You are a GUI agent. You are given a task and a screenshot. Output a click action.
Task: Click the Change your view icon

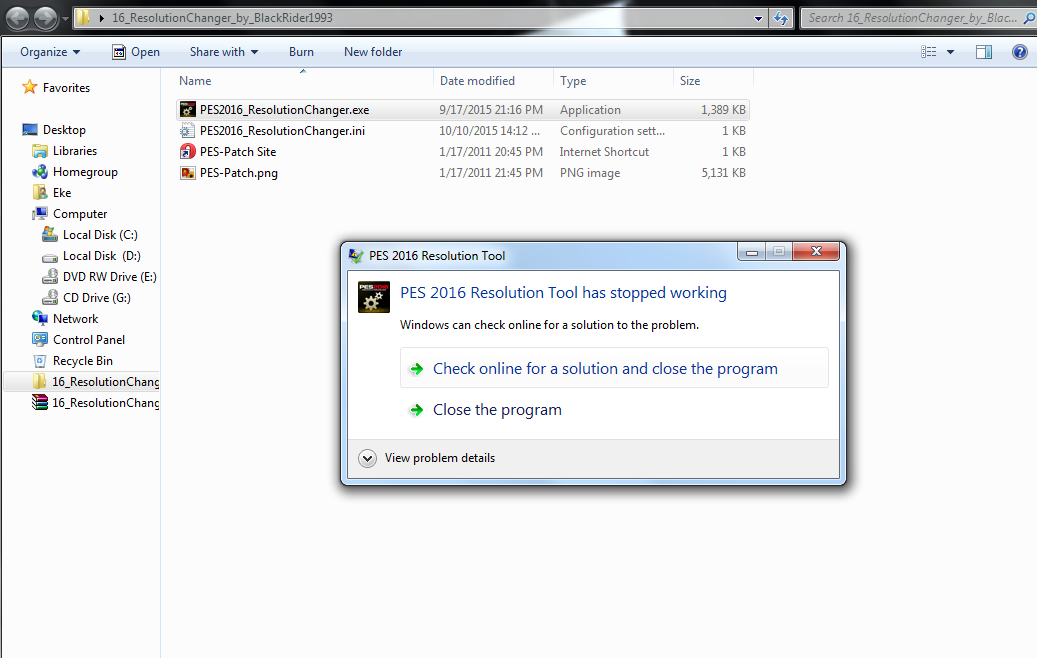click(x=929, y=52)
